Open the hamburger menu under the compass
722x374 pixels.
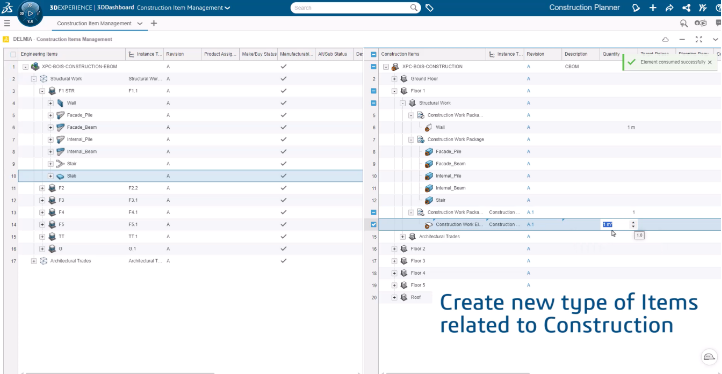7,23
